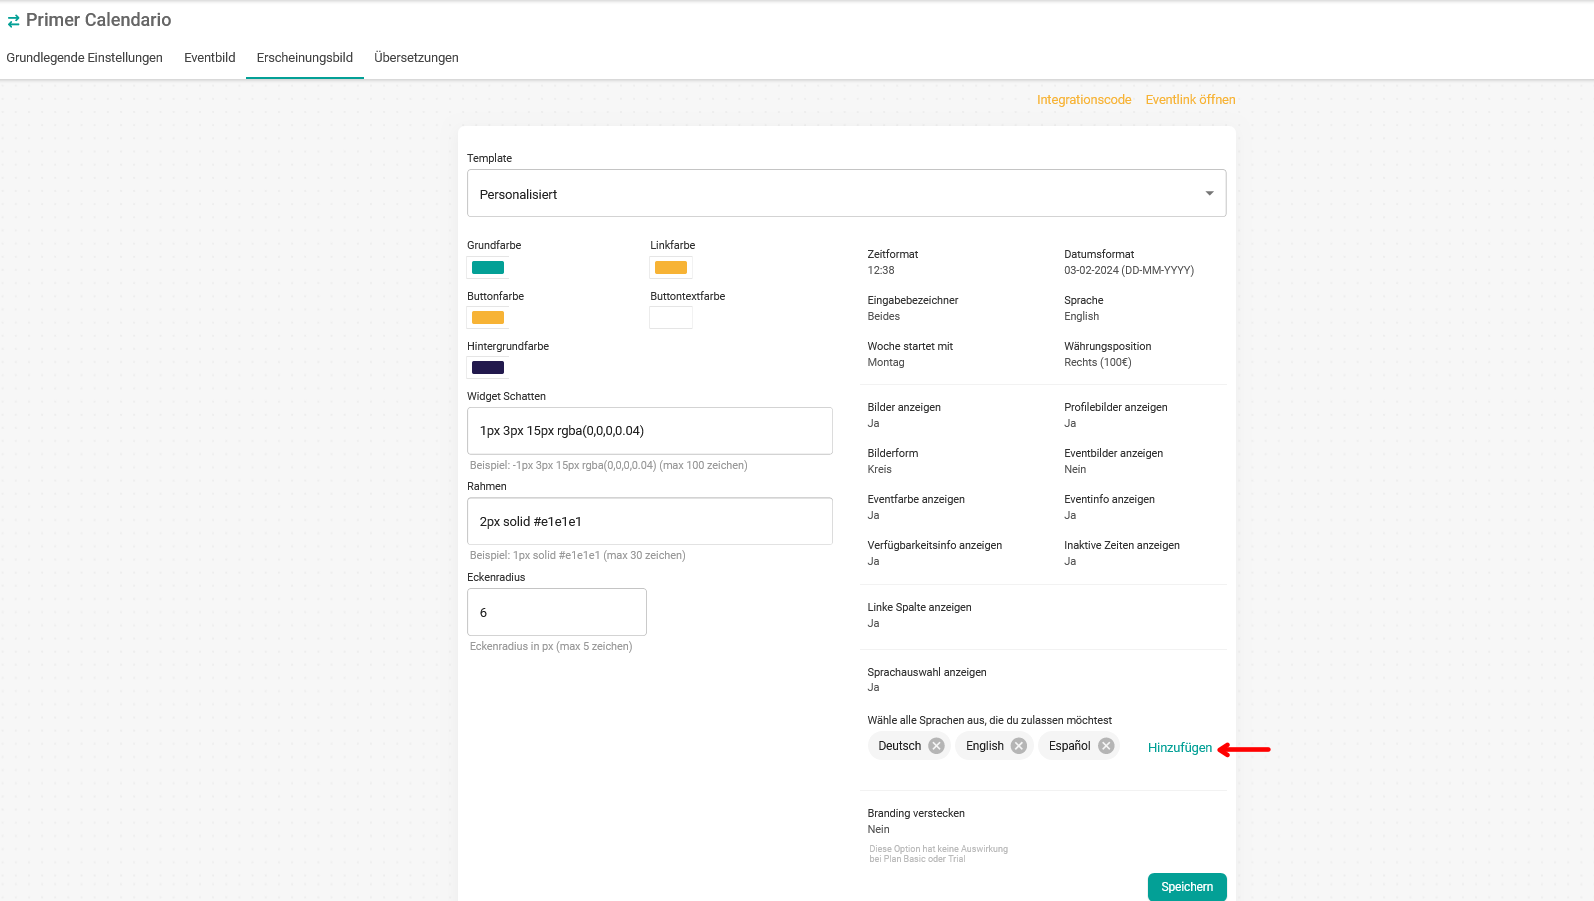Image resolution: width=1594 pixels, height=901 pixels.
Task: Open the Linkfarbe orange color swatch
Action: pyautogui.click(x=671, y=267)
